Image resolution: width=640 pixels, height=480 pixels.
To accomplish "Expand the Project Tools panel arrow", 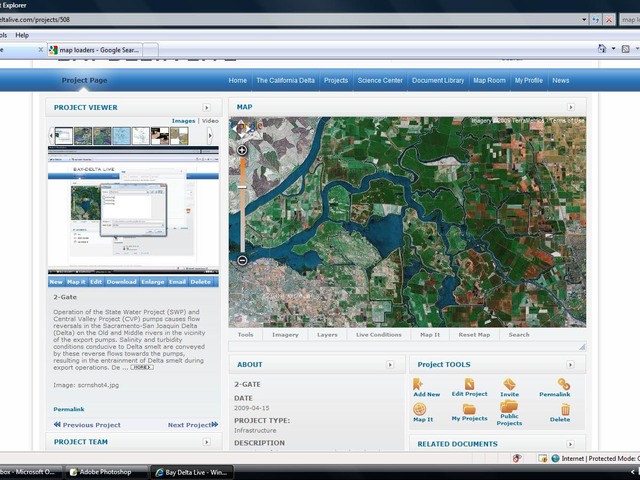I will [x=570, y=365].
